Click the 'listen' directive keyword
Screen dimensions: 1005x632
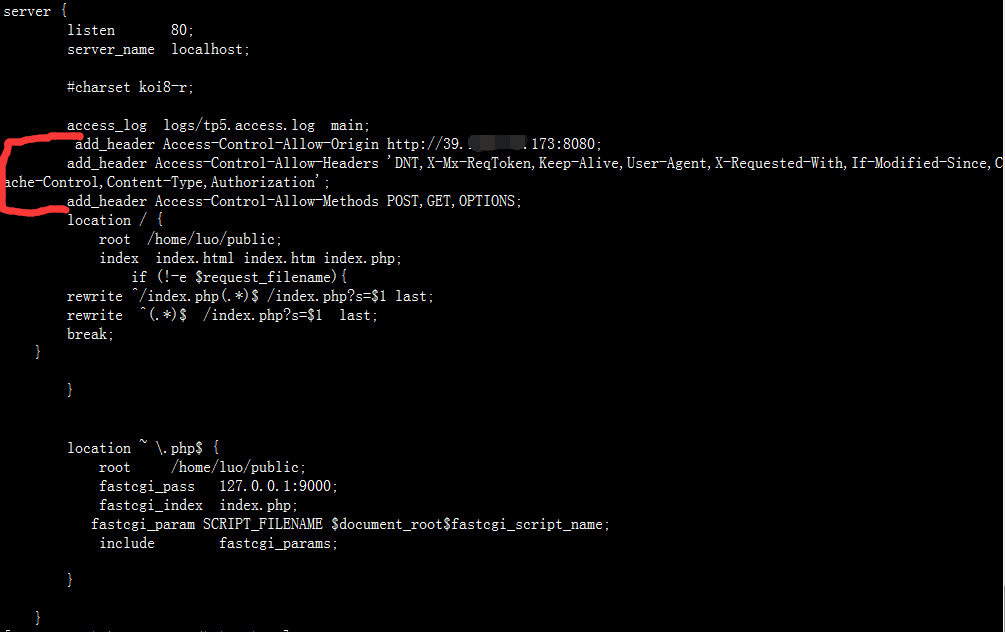click(x=91, y=30)
